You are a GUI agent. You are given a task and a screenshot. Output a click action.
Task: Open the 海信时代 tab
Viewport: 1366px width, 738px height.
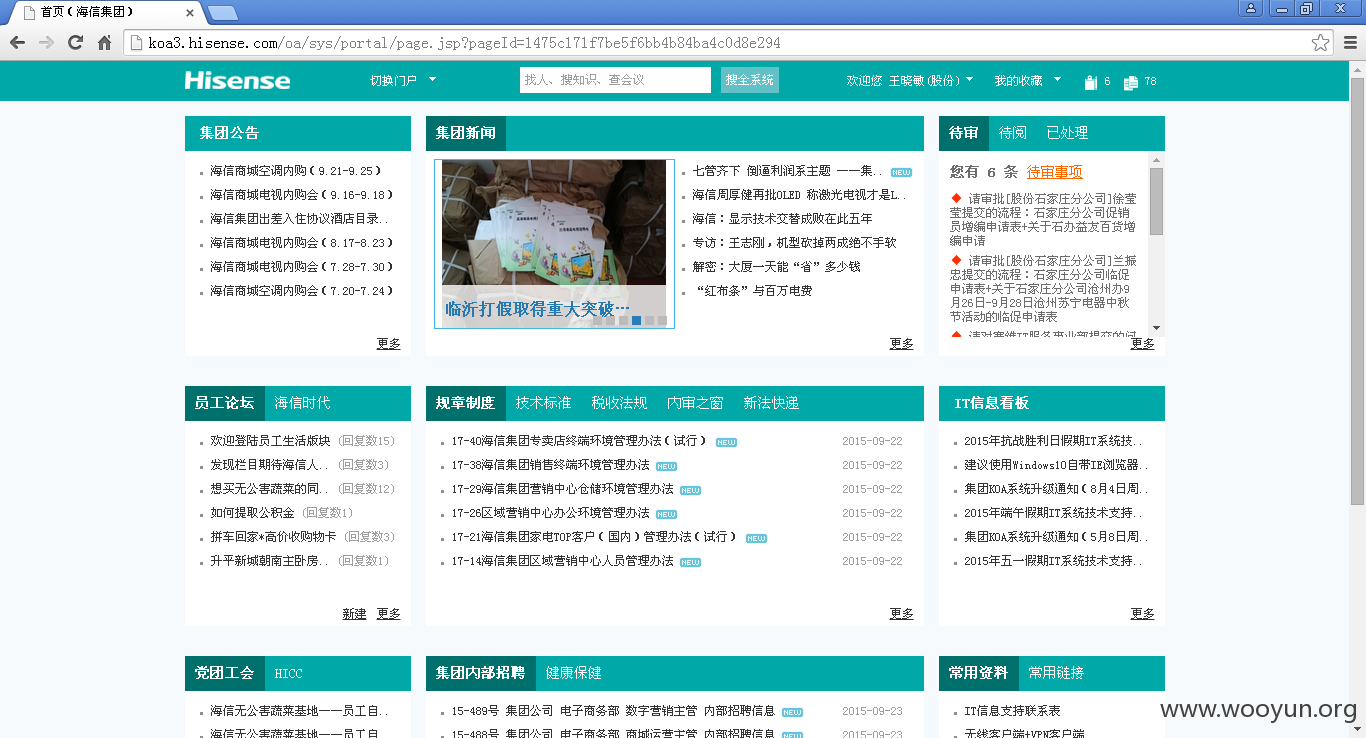(x=302, y=403)
